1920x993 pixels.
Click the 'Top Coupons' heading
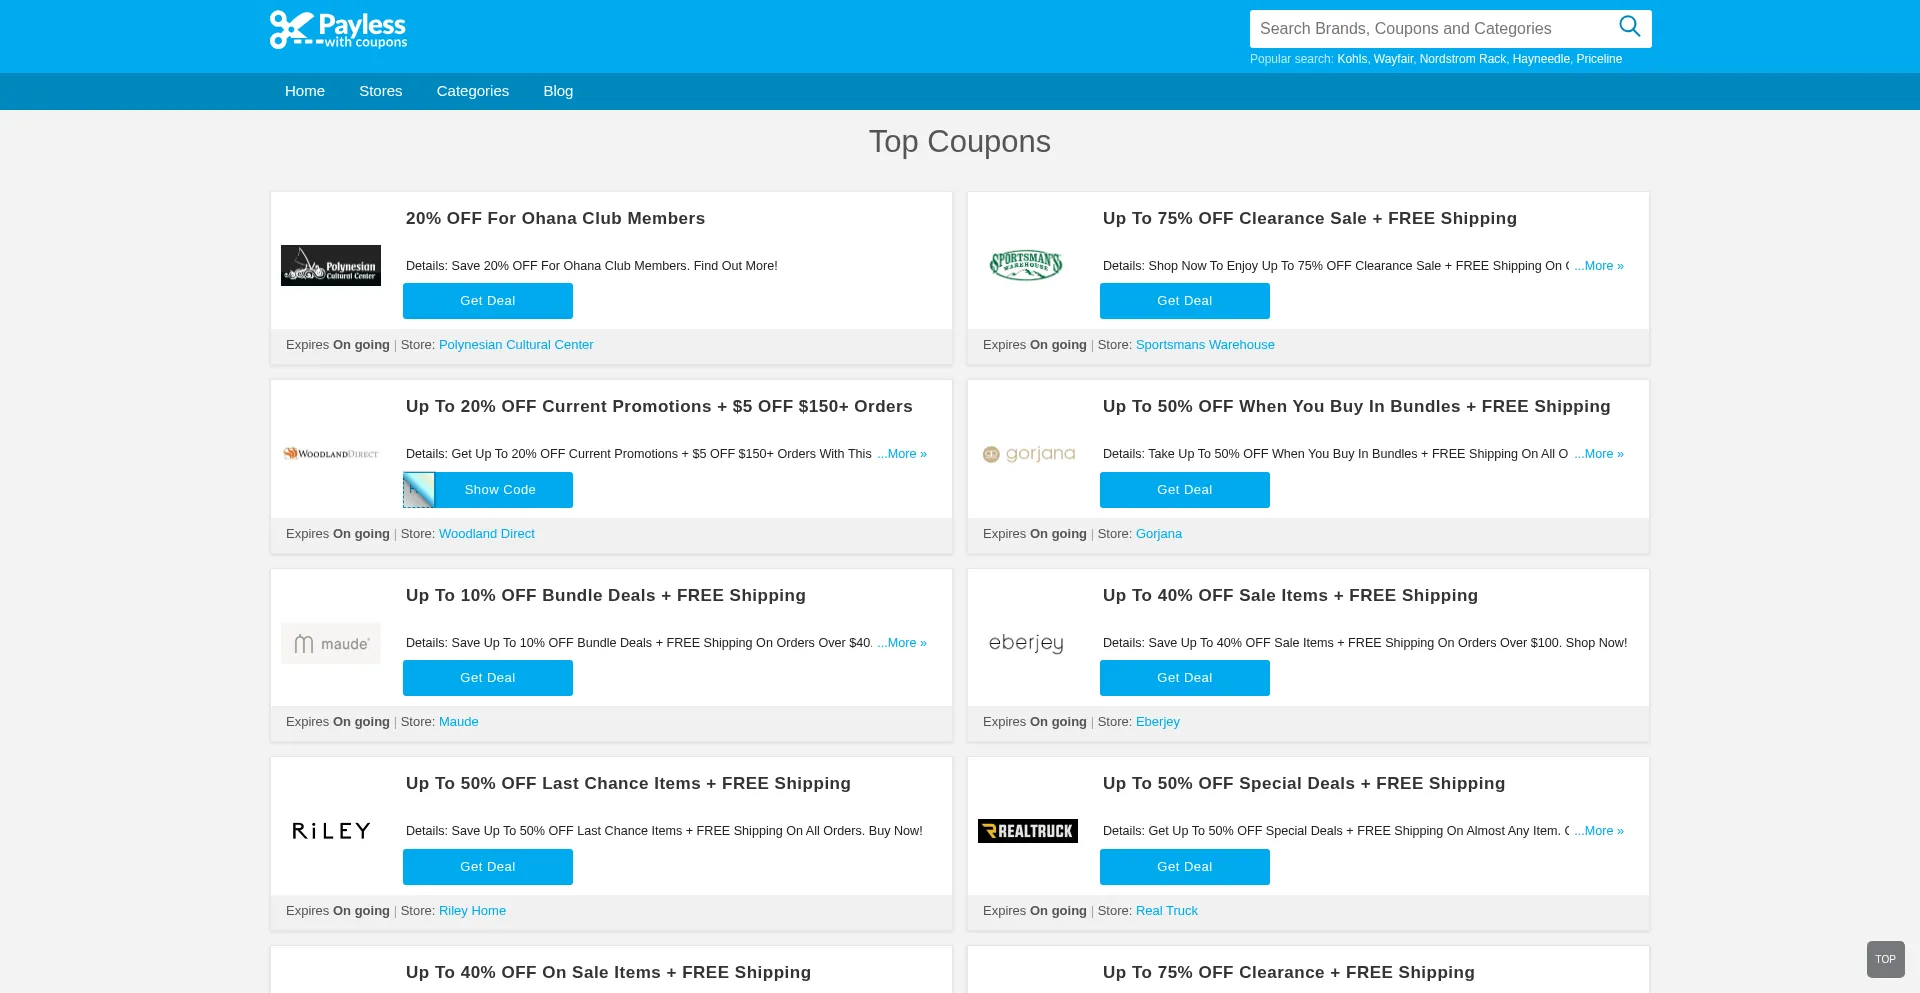click(960, 142)
